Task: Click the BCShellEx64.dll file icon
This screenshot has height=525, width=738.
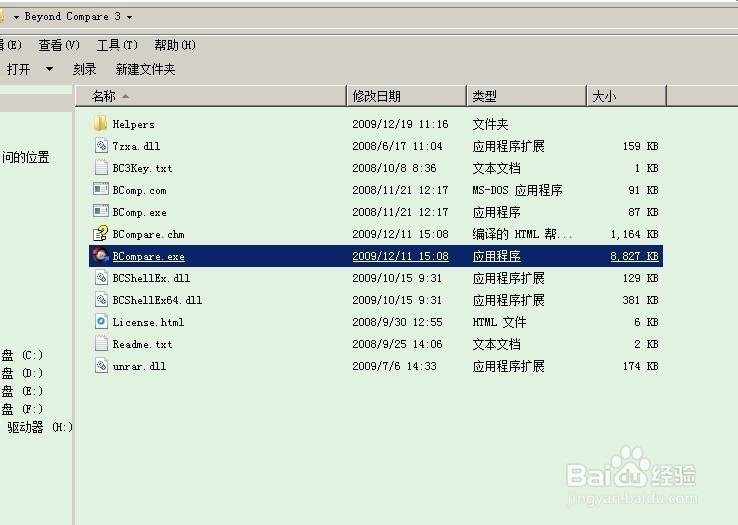Action: click(101, 299)
